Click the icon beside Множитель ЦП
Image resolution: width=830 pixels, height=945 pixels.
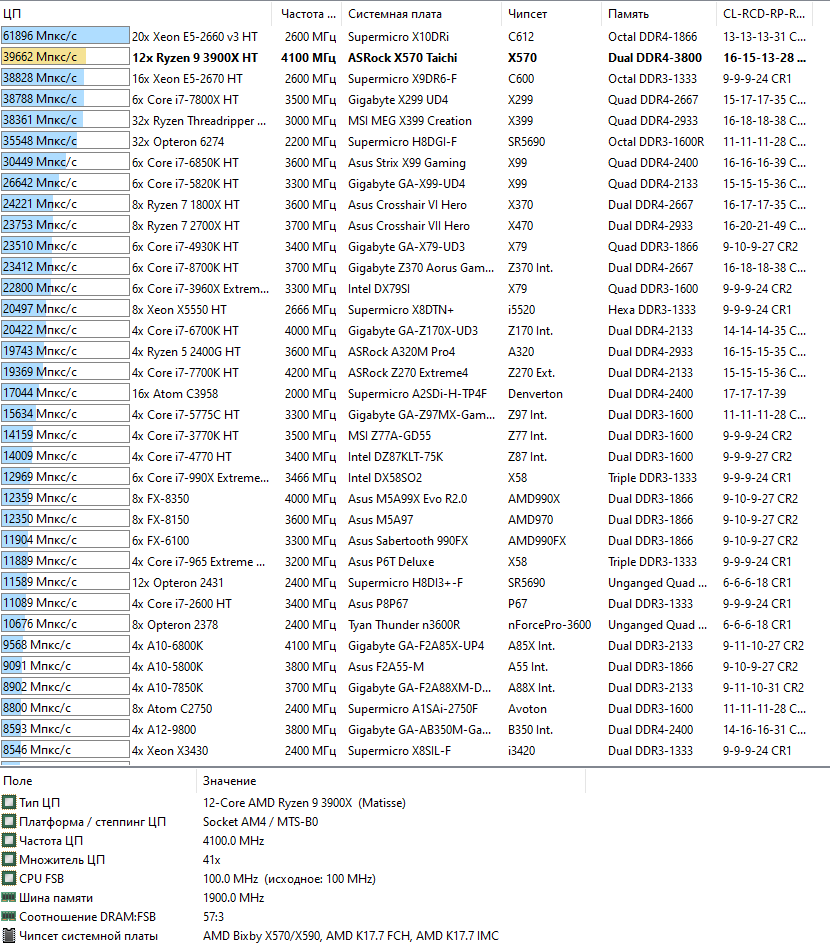pyautogui.click(x=8, y=859)
